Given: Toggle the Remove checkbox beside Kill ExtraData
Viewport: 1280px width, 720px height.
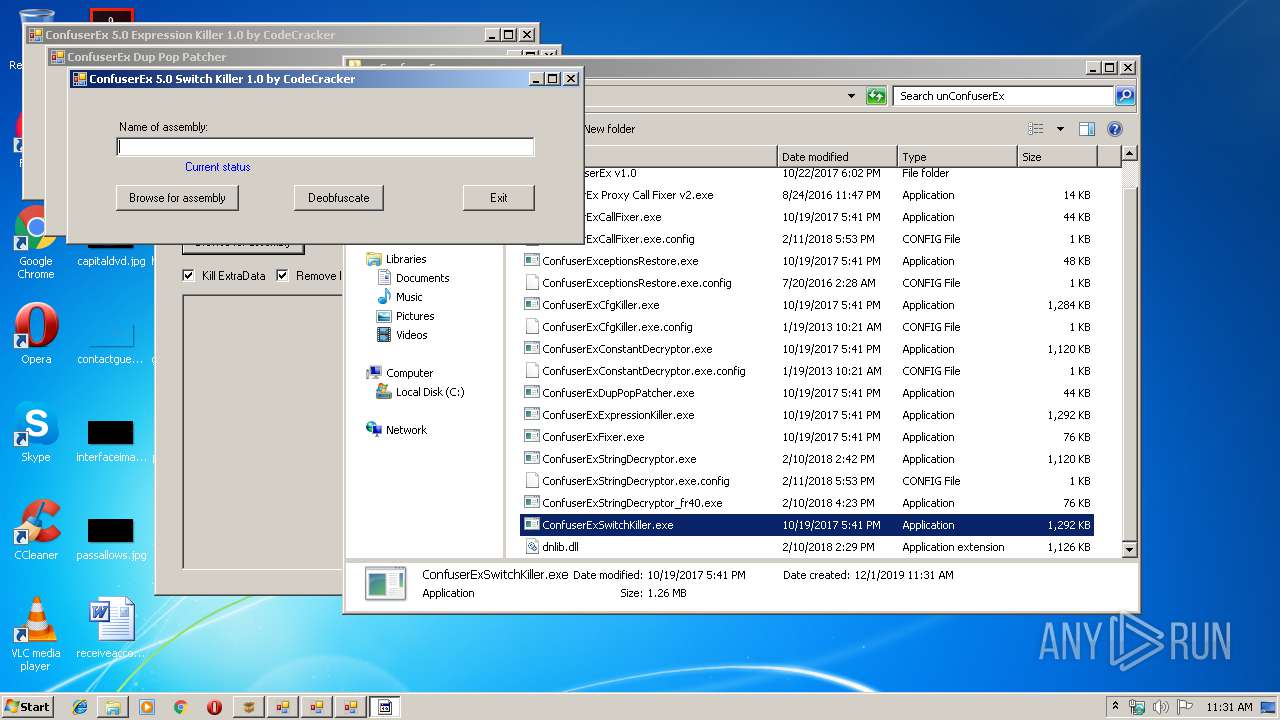Looking at the screenshot, I should 283,276.
